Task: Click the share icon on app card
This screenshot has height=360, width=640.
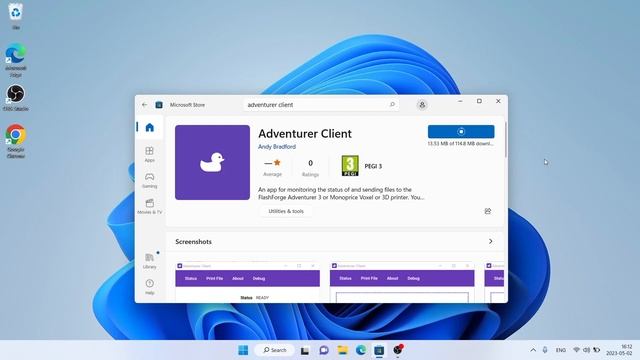Action: pos(488,211)
